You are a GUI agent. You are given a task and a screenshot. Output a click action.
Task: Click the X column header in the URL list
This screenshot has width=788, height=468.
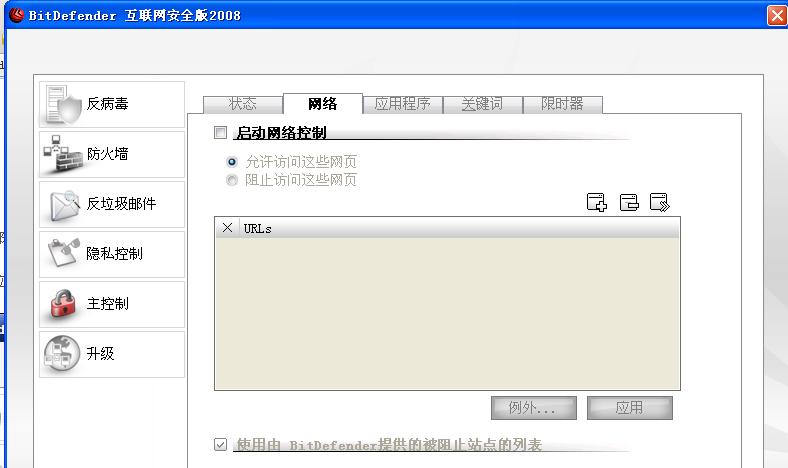pos(227,228)
